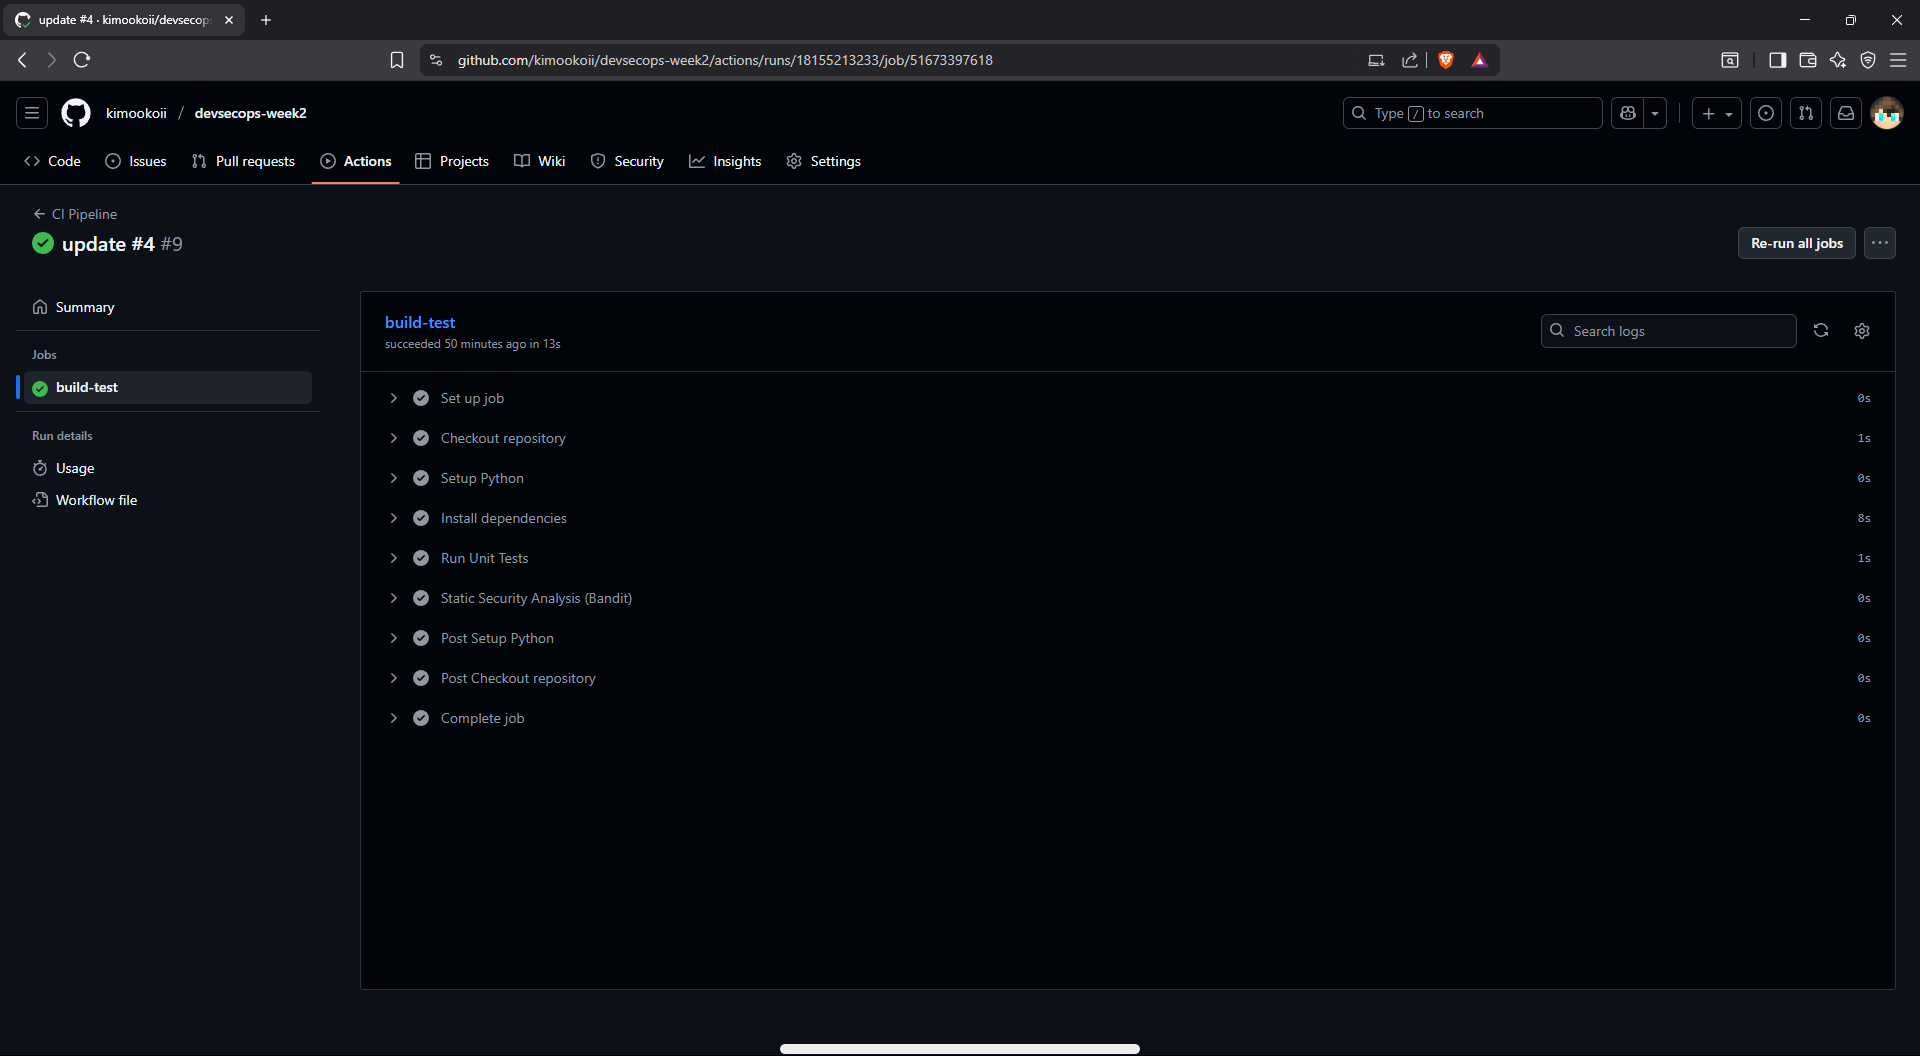Open log settings gear icon
Image resolution: width=1920 pixels, height=1056 pixels.
tap(1861, 331)
